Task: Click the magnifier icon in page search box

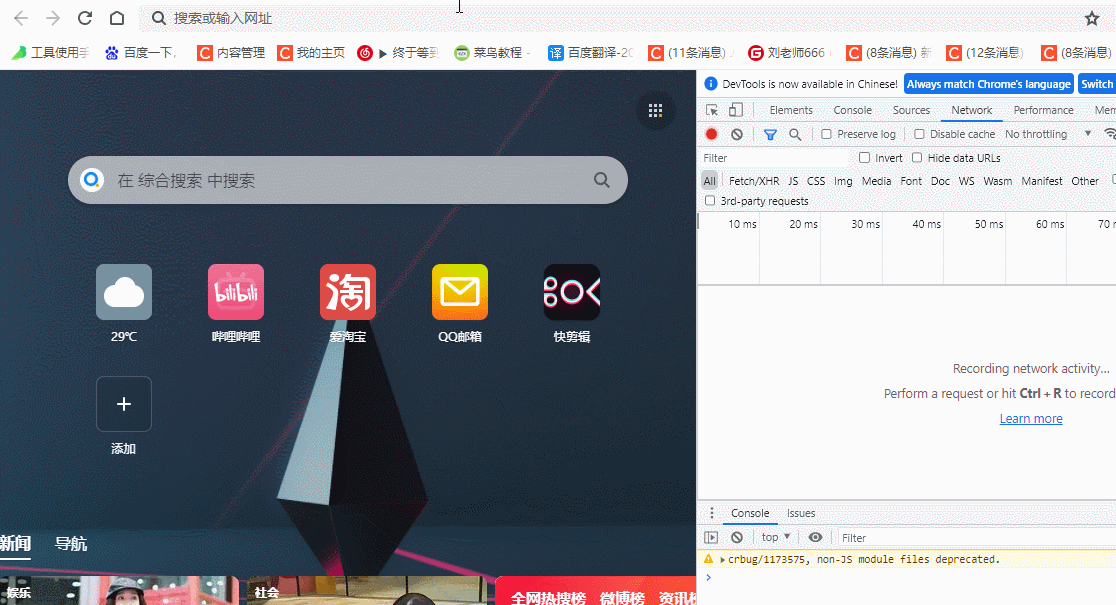Action: coord(602,180)
